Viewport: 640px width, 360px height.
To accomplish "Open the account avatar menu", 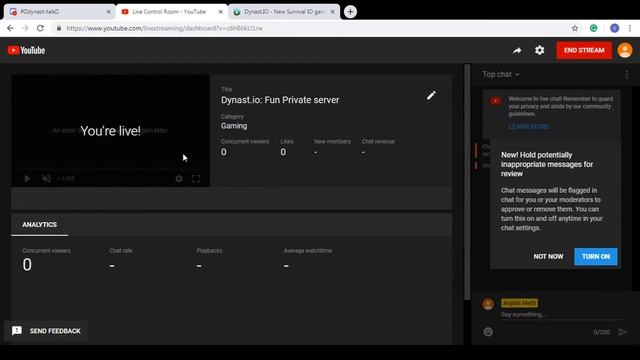I will click(x=624, y=50).
